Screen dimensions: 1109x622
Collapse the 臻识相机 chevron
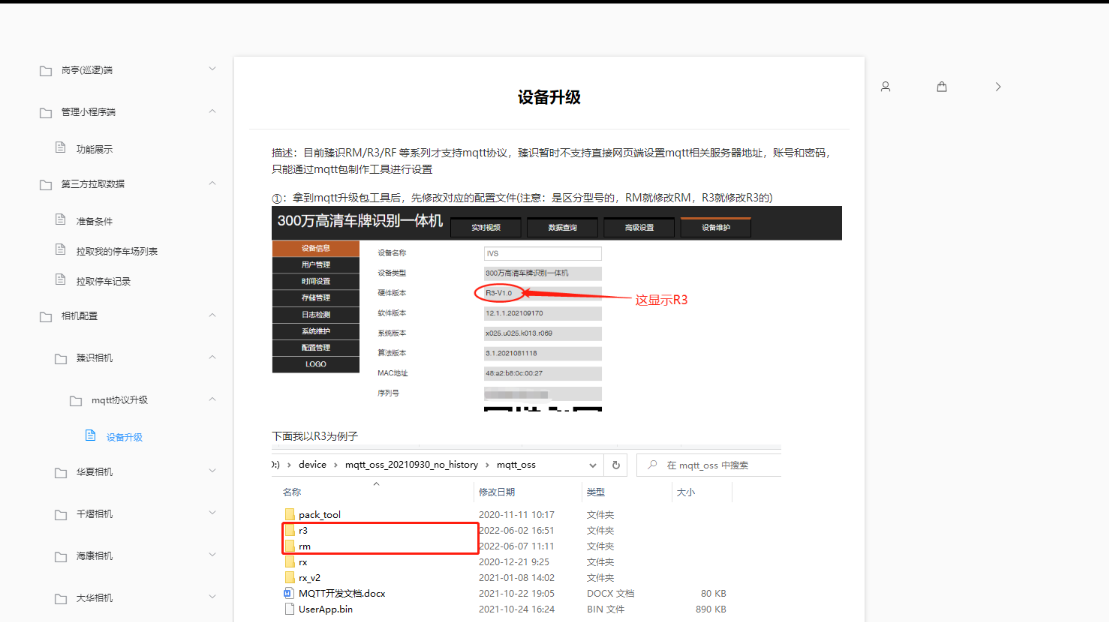212,357
